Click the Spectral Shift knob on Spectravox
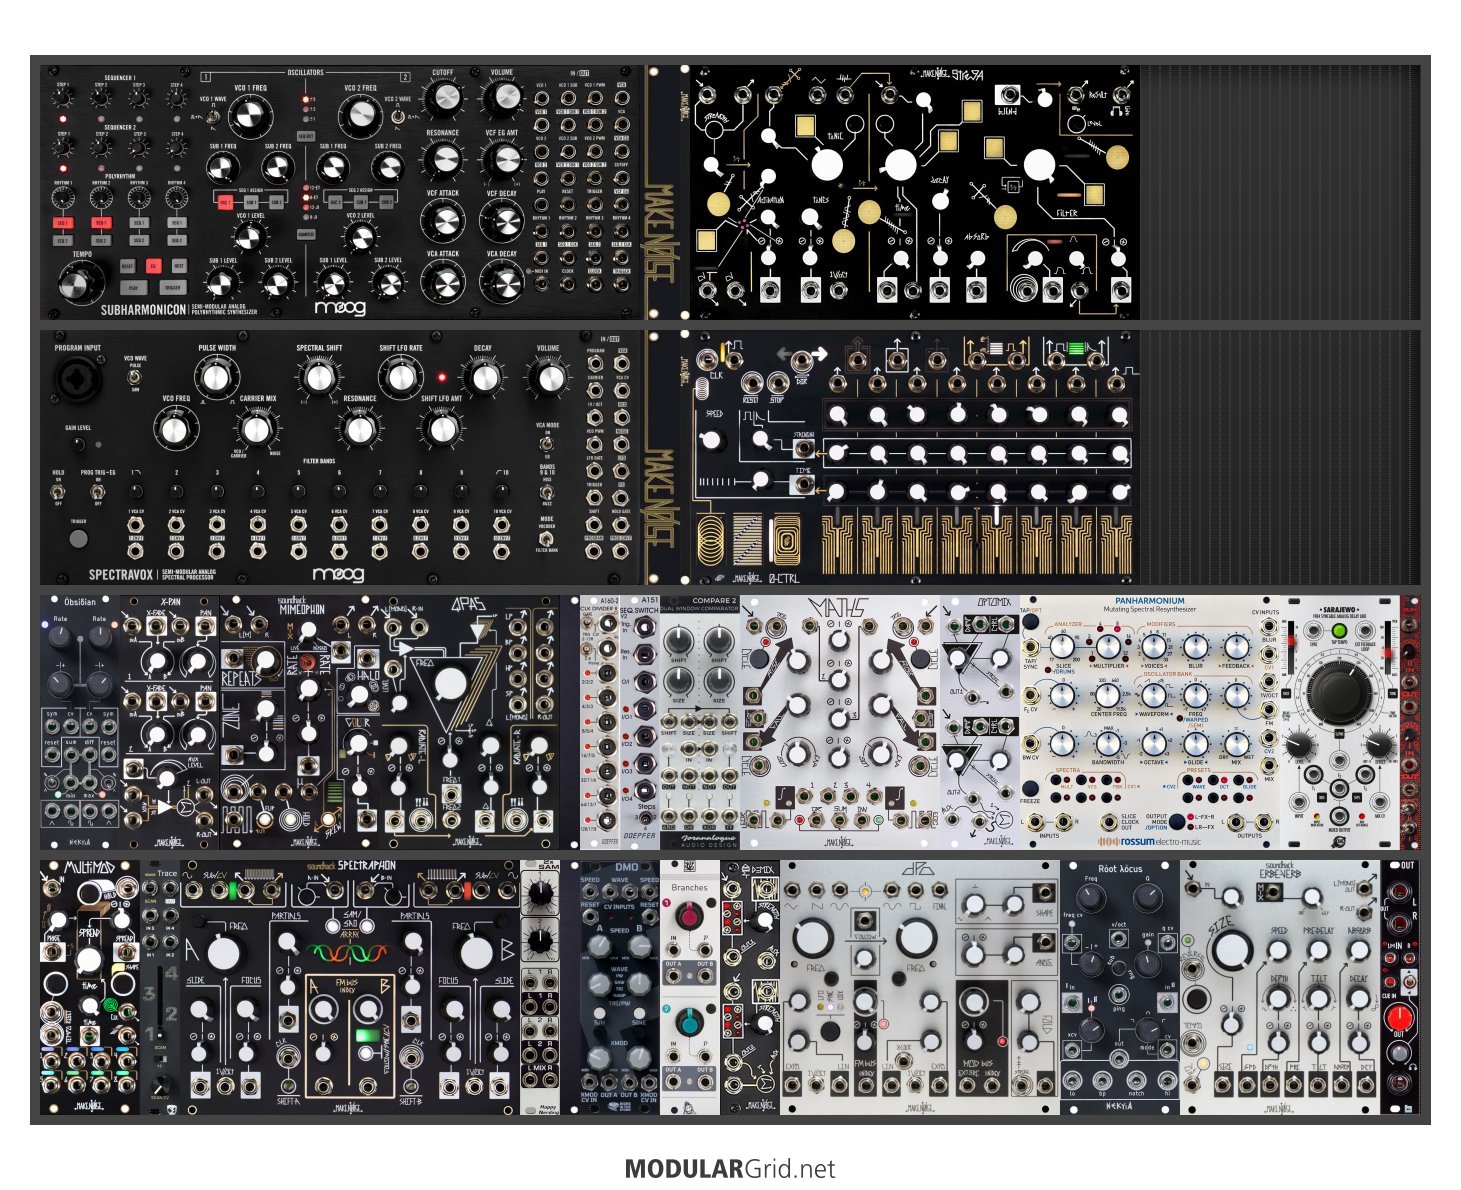 [318, 377]
